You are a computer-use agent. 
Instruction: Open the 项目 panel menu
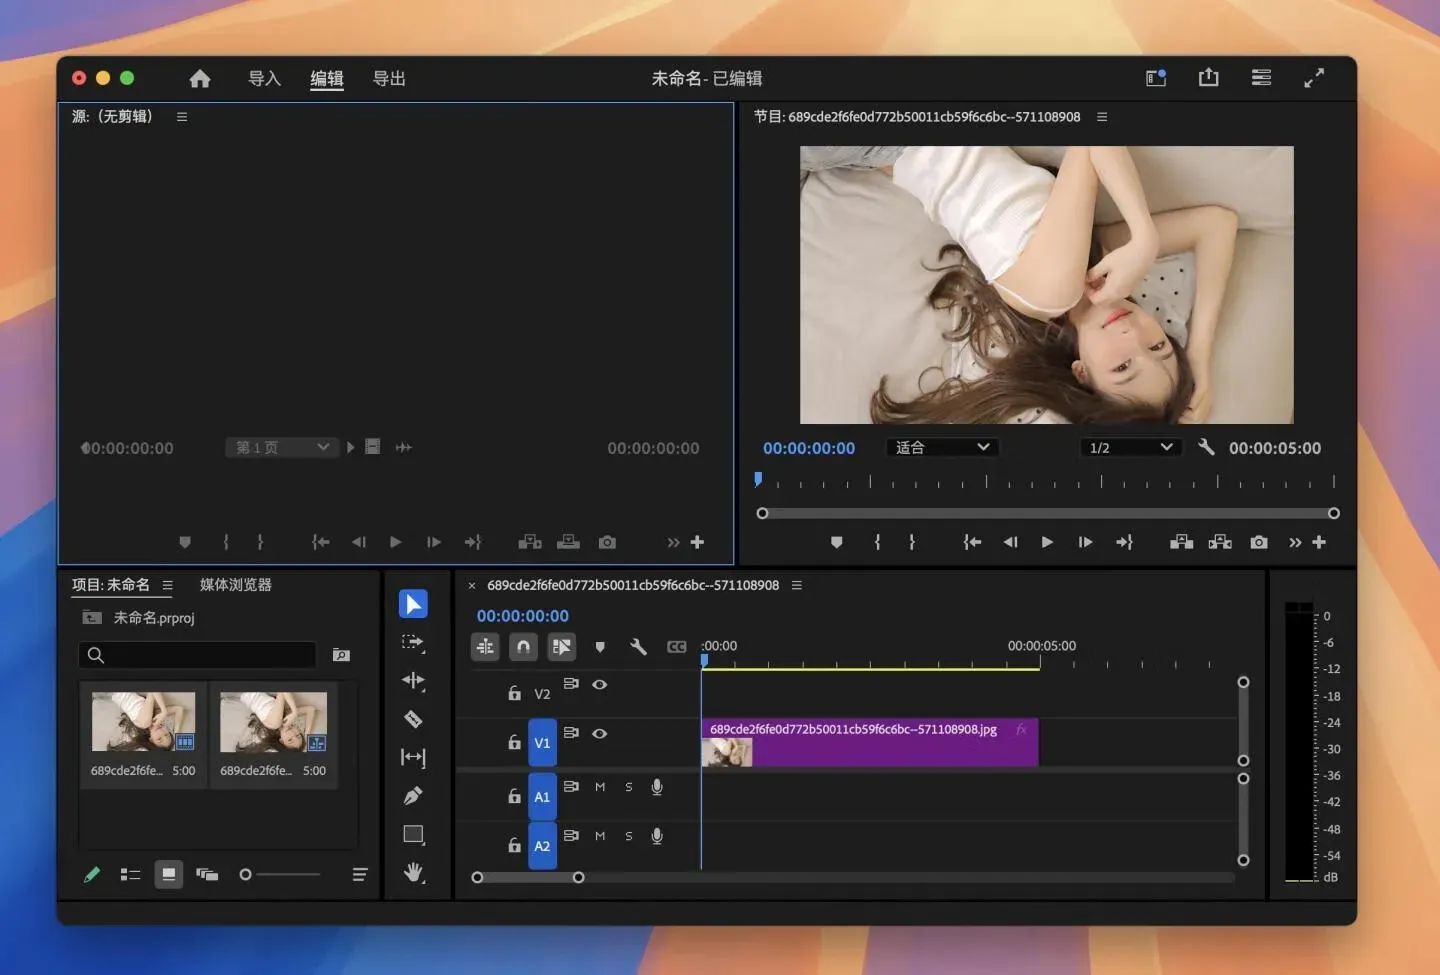(x=167, y=585)
